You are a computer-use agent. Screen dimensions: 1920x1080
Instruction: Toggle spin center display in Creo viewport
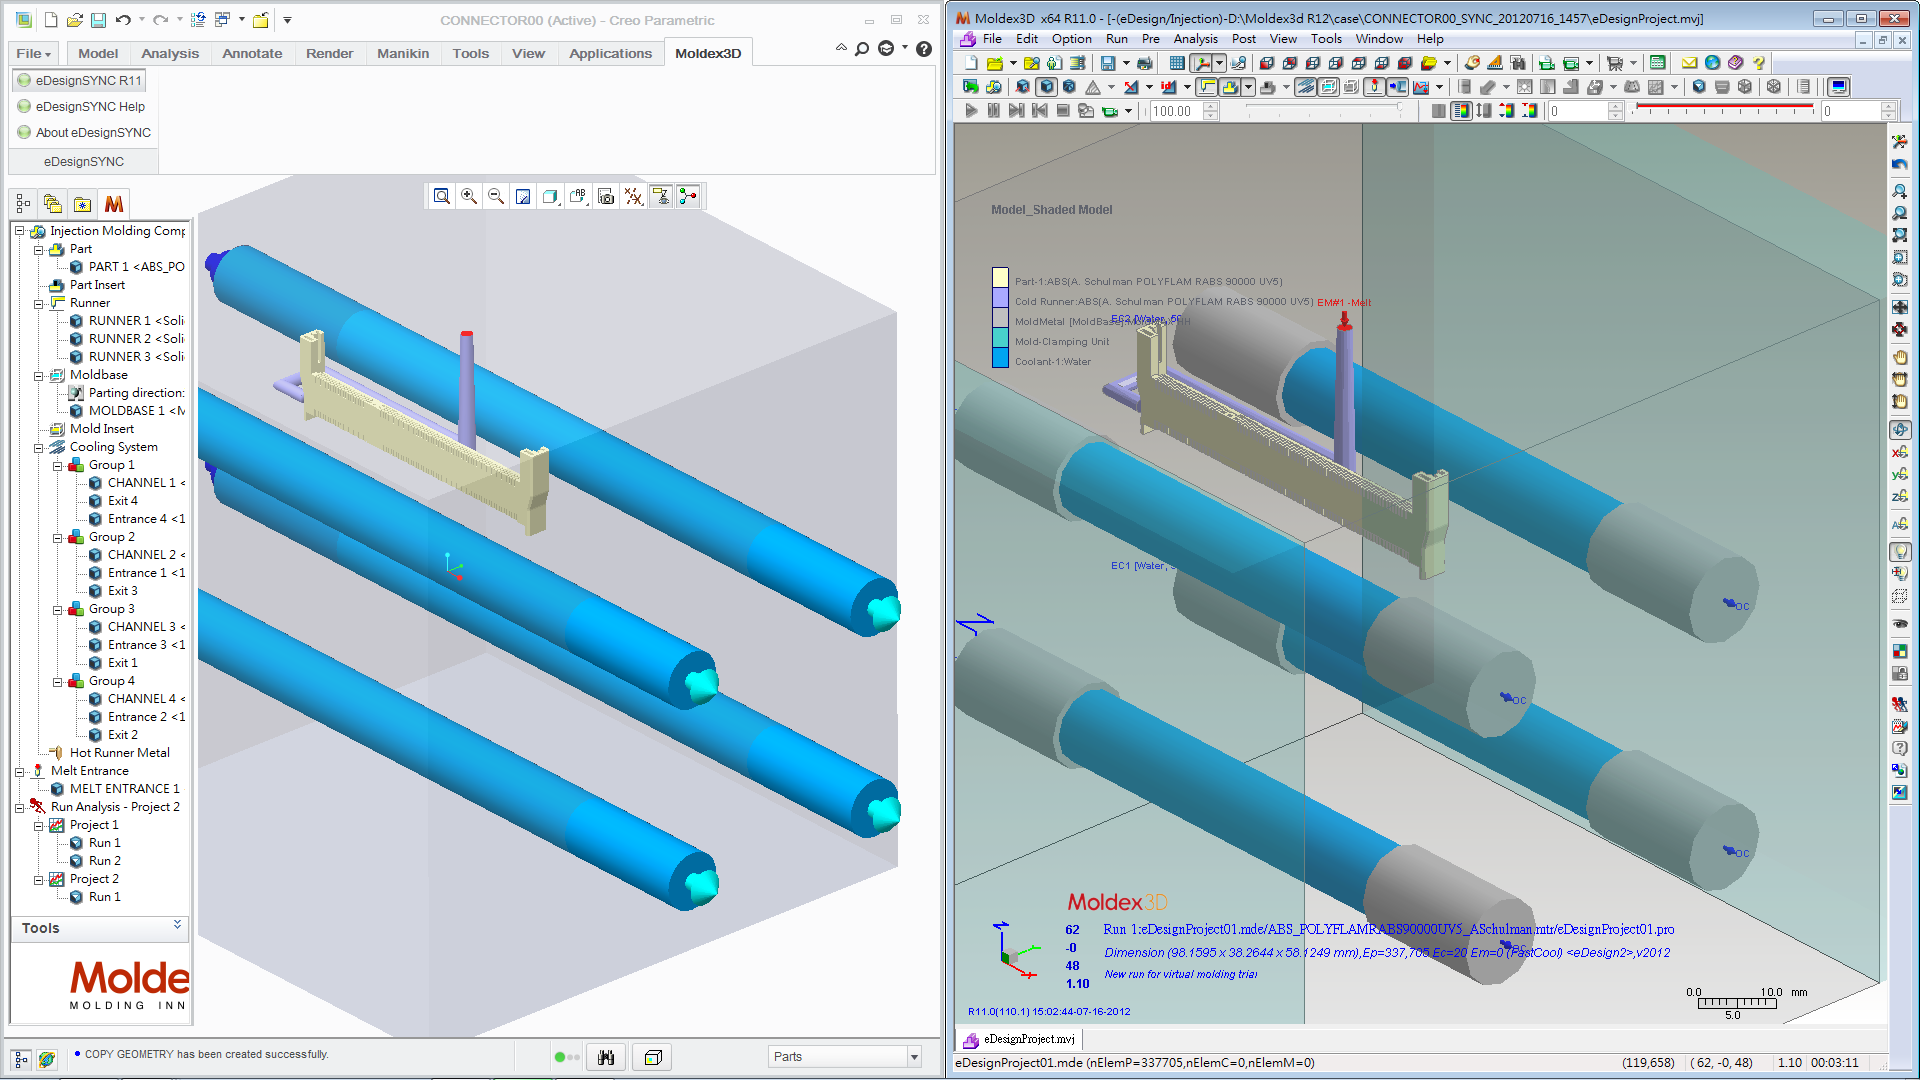(688, 197)
